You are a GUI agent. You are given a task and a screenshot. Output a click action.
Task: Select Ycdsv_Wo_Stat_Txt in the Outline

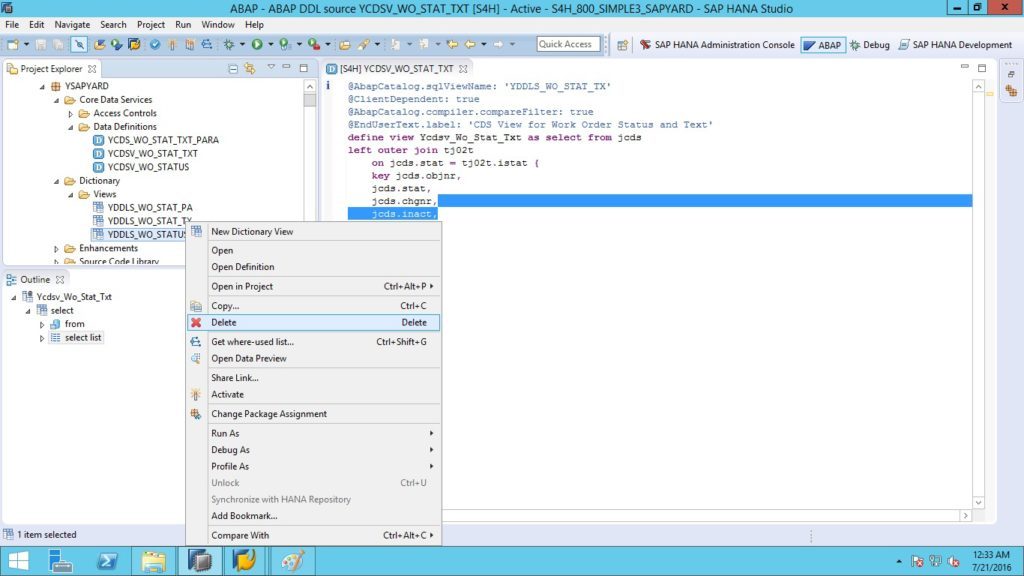pos(74,297)
